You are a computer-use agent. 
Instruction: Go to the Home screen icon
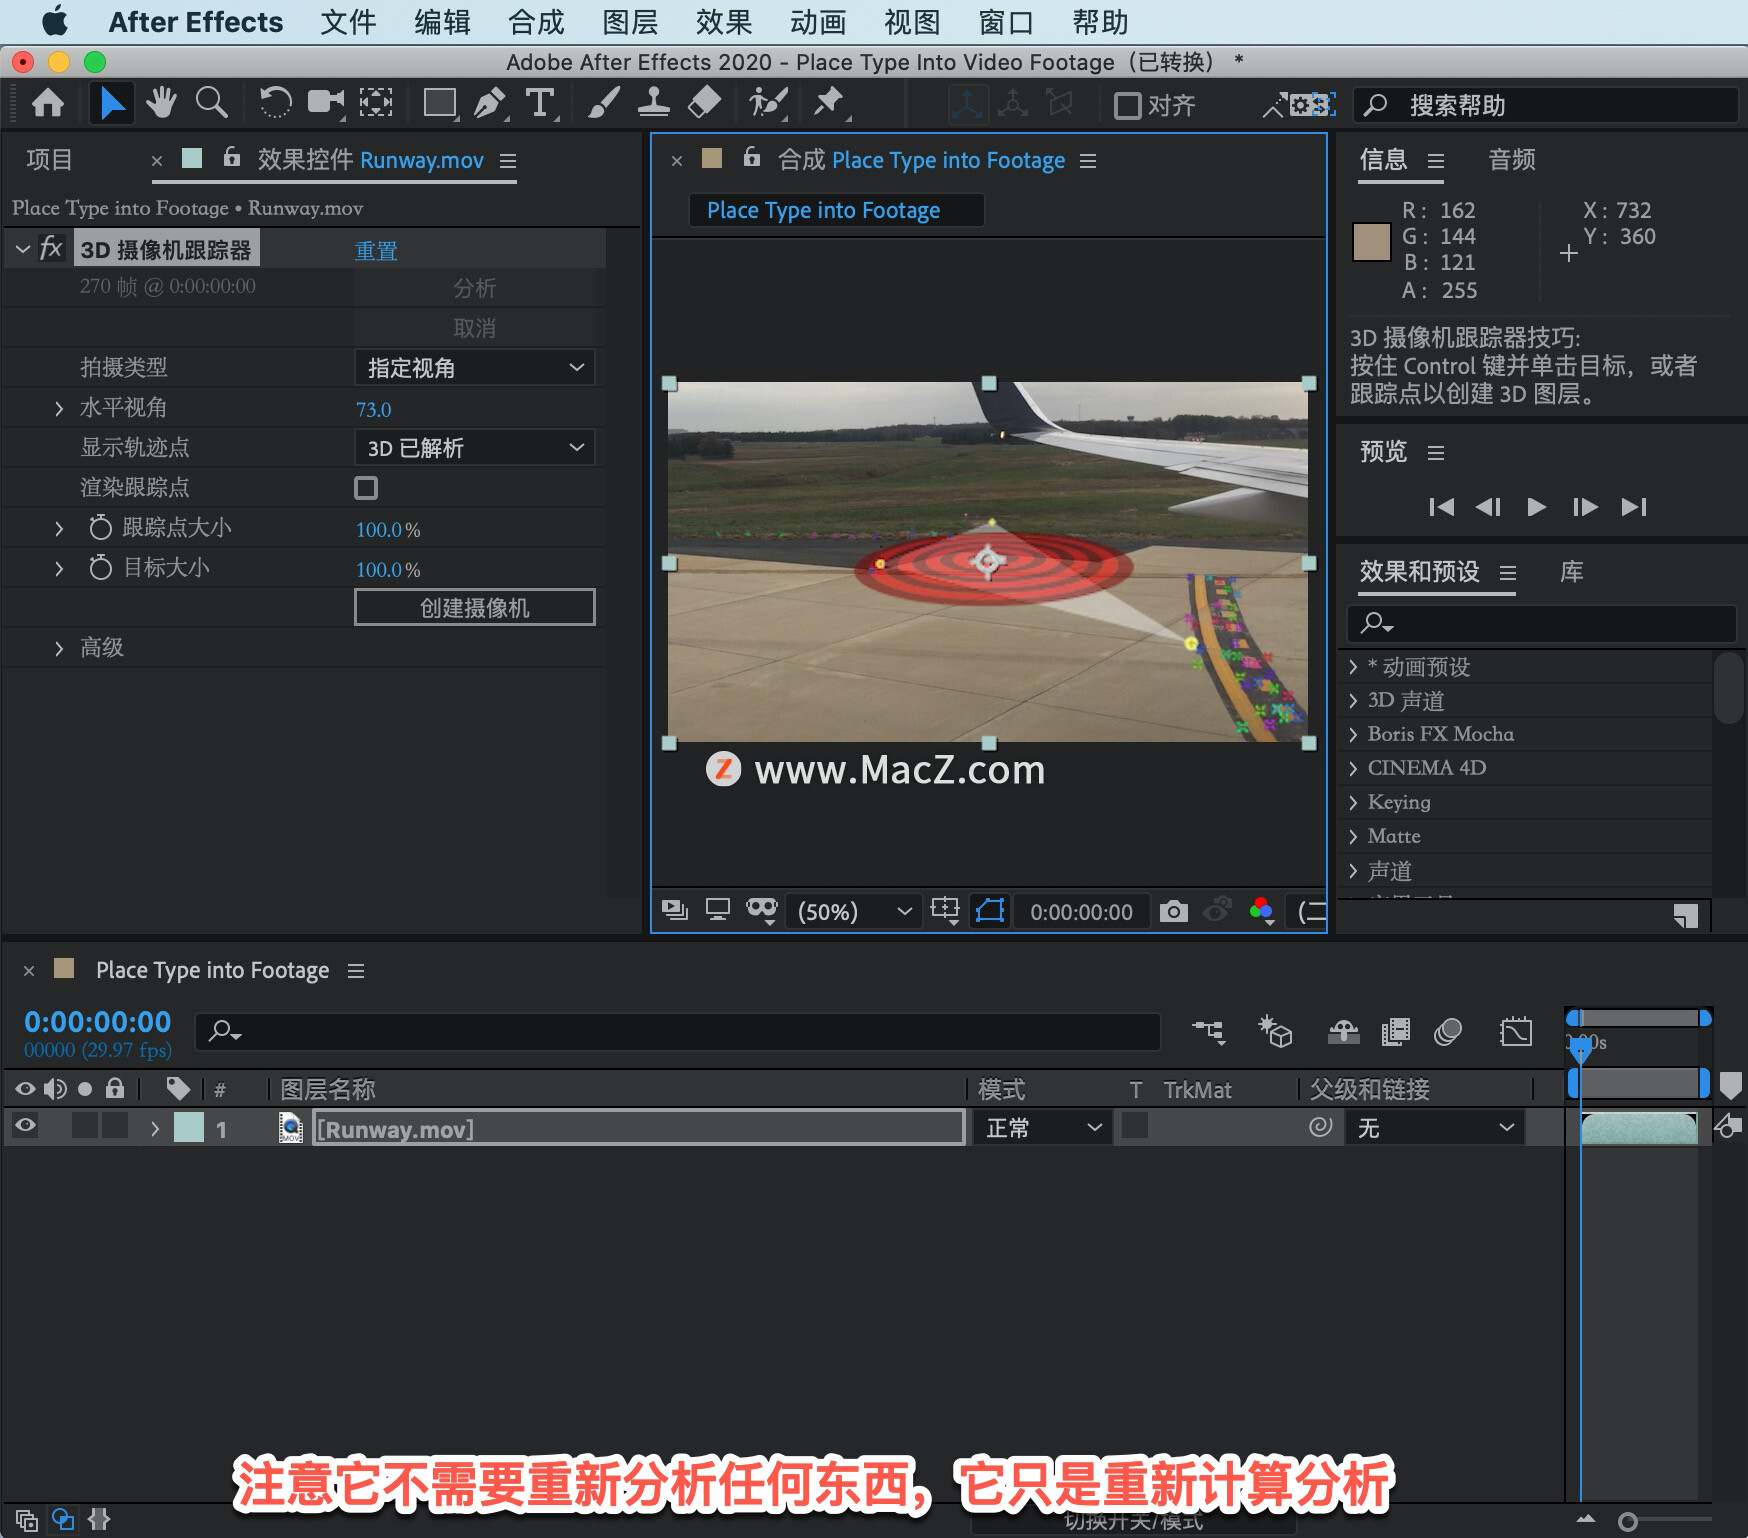(48, 104)
